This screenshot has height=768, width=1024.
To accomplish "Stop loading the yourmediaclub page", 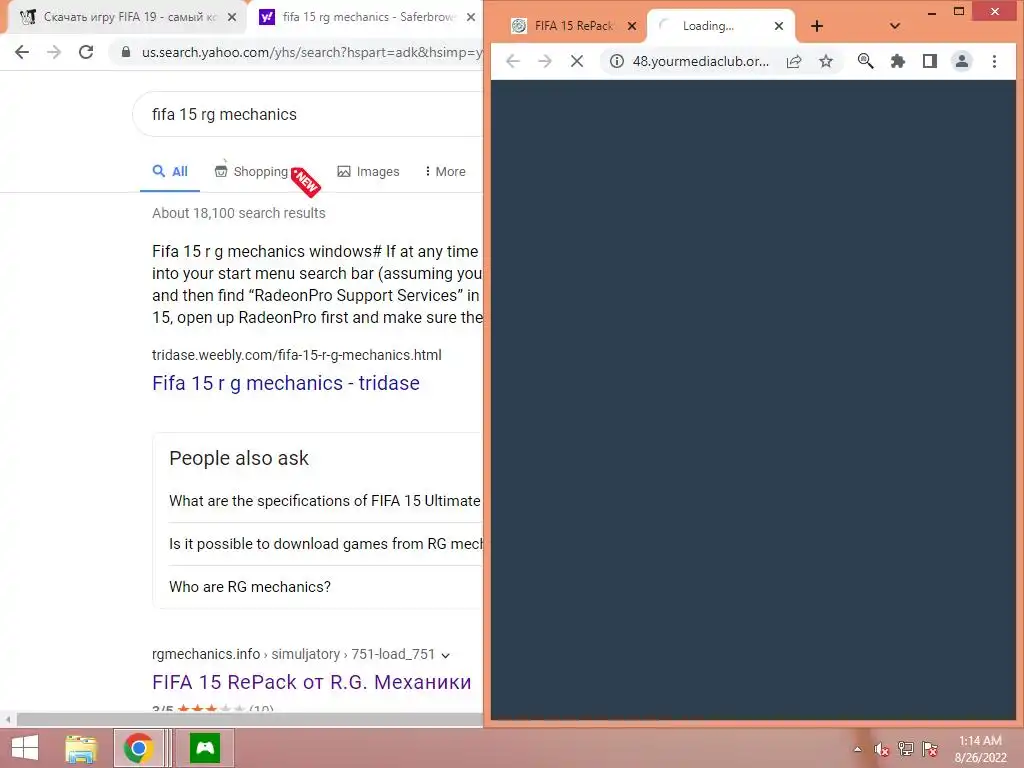I will point(577,61).
